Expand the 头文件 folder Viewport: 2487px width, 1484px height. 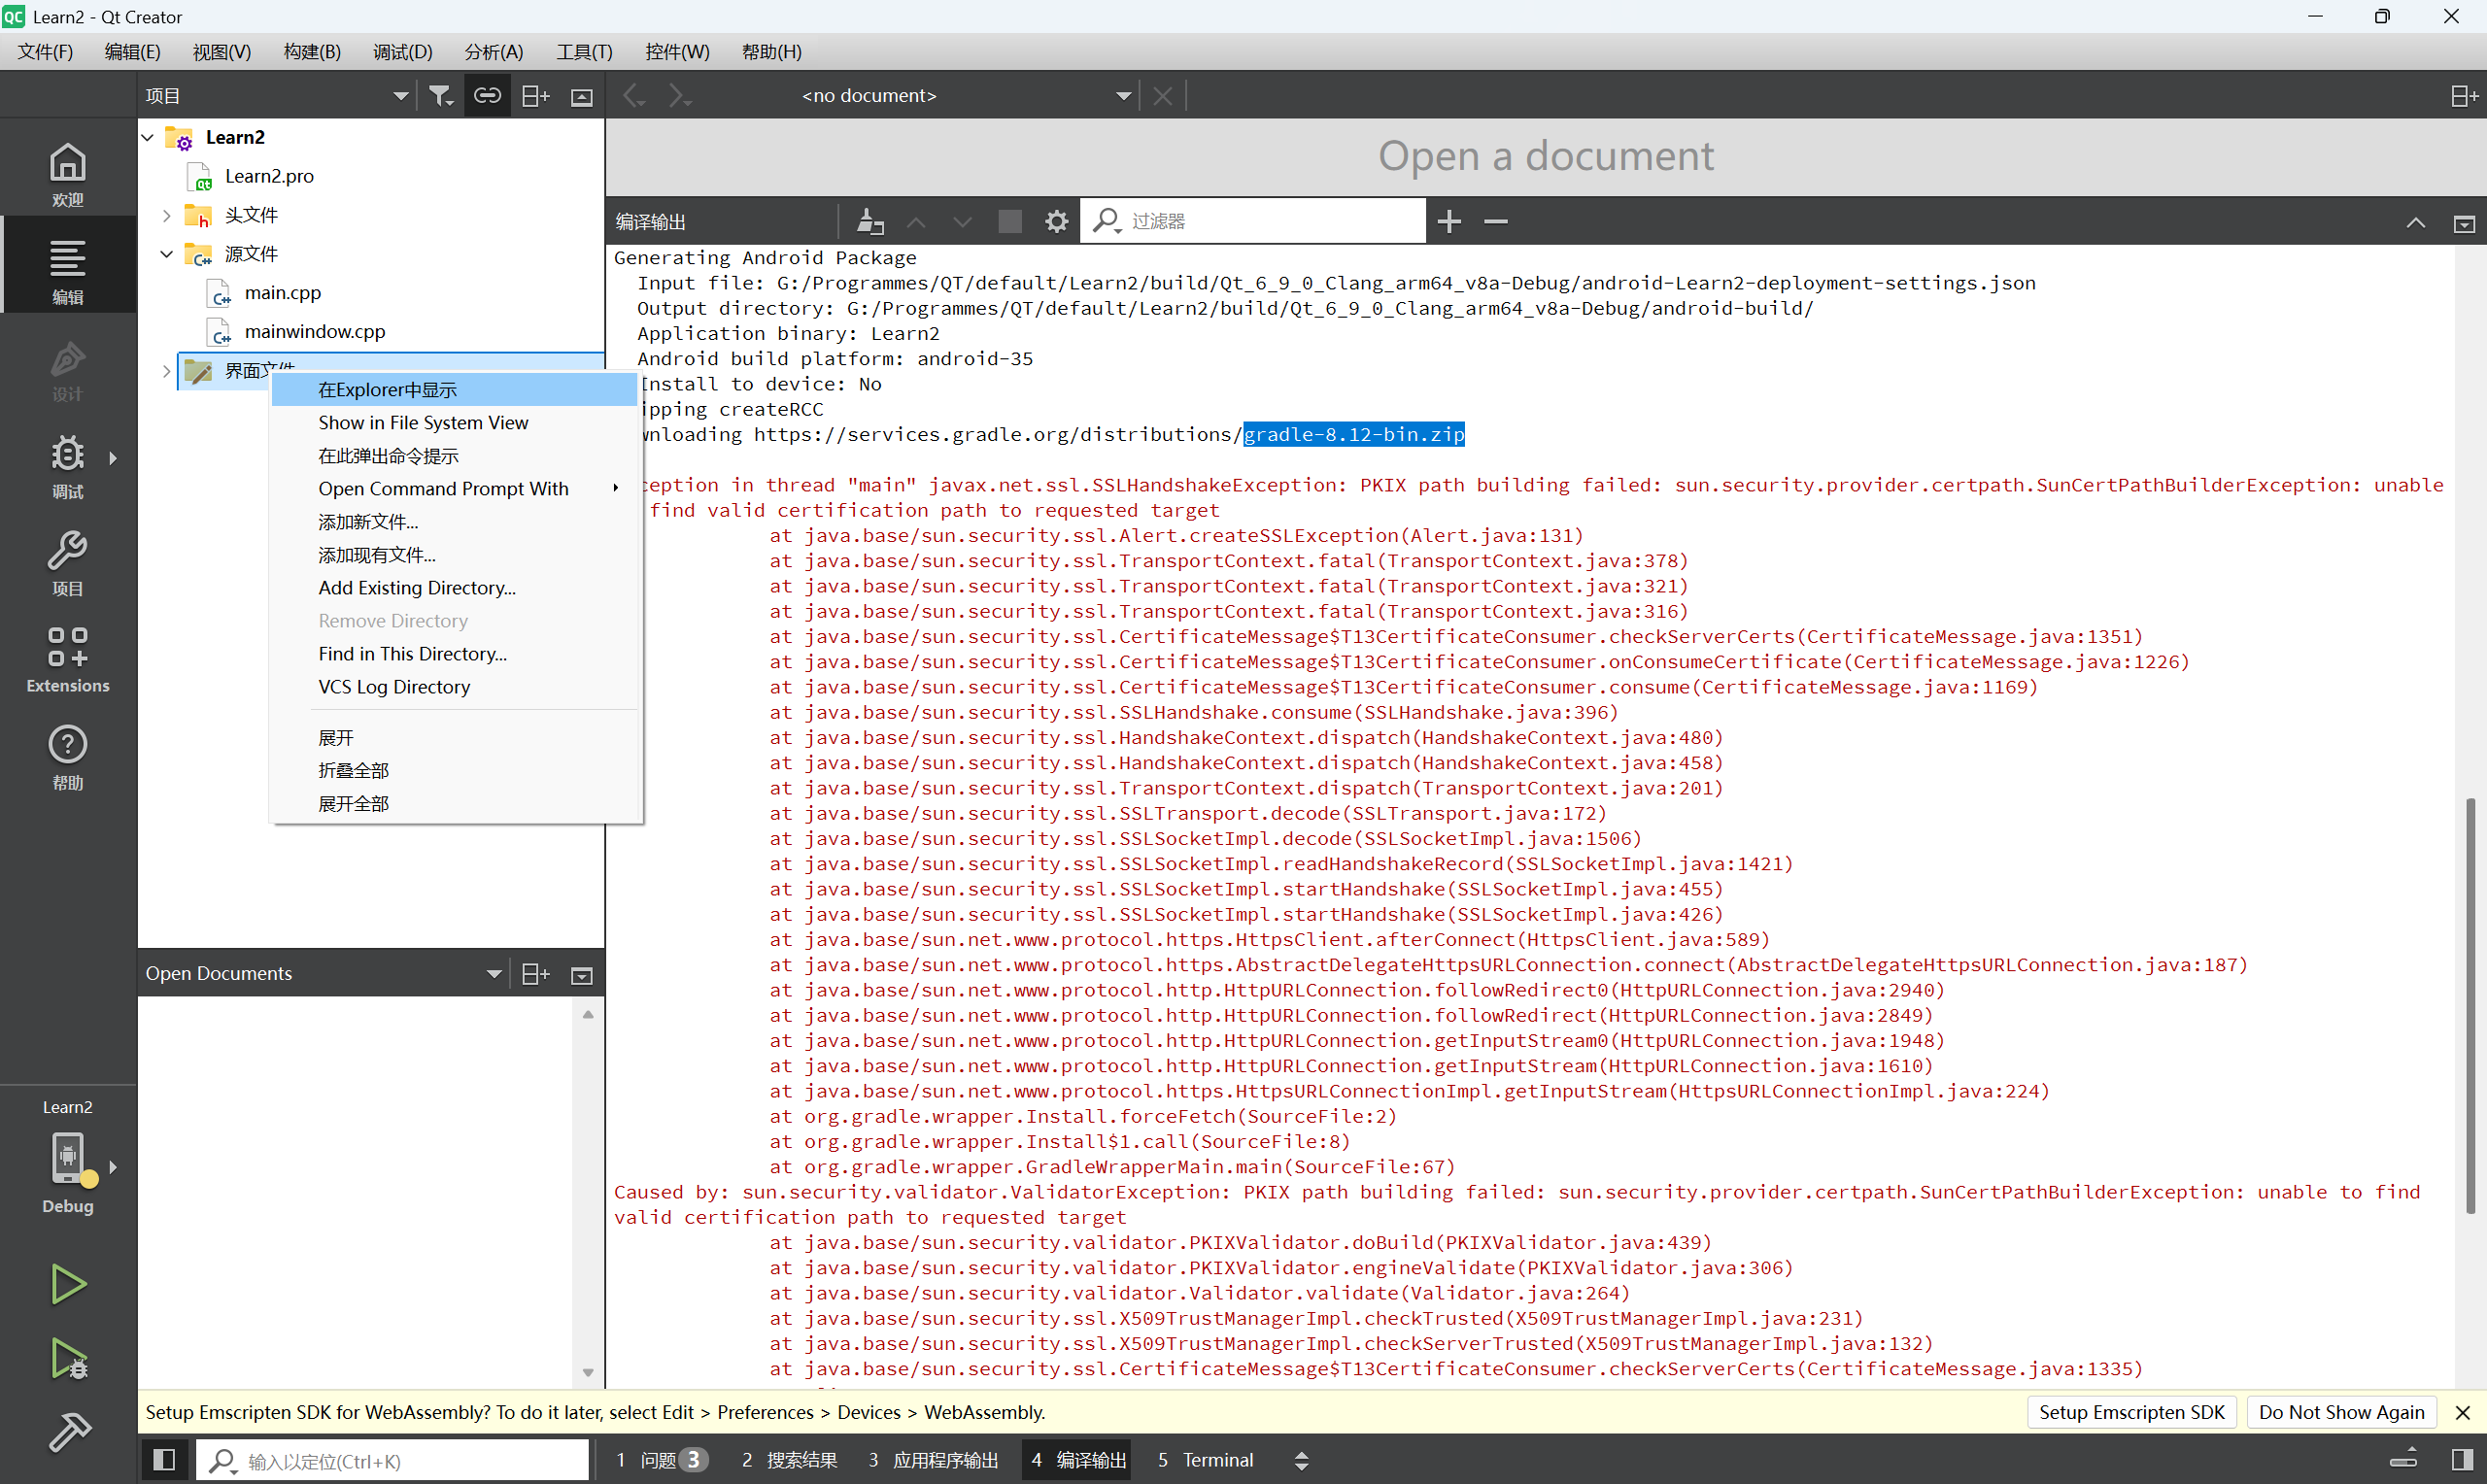[x=167, y=215]
